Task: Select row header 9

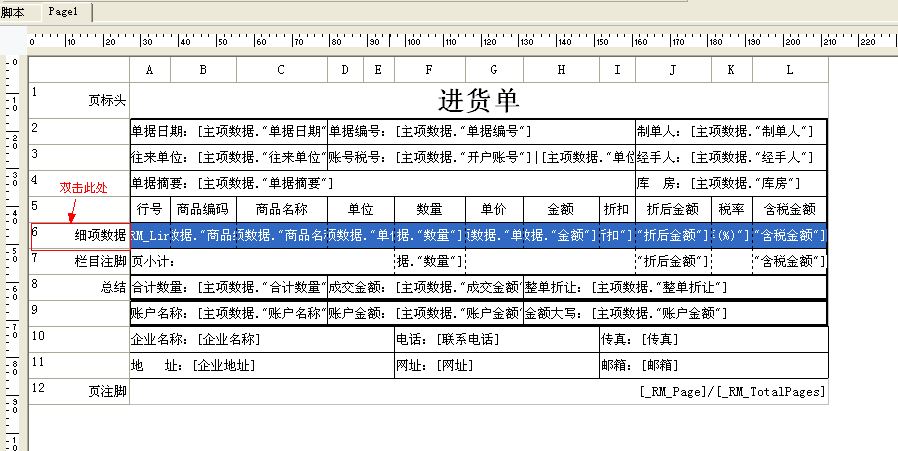Action: [x=80, y=313]
